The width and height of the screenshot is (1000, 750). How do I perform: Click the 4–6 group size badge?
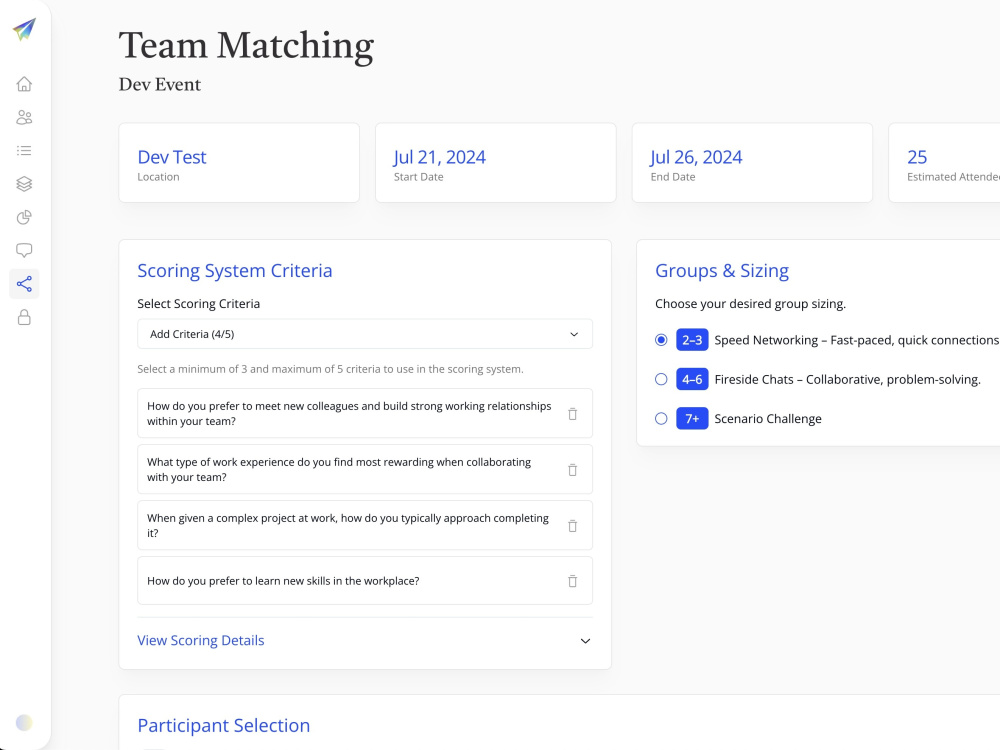pos(692,379)
